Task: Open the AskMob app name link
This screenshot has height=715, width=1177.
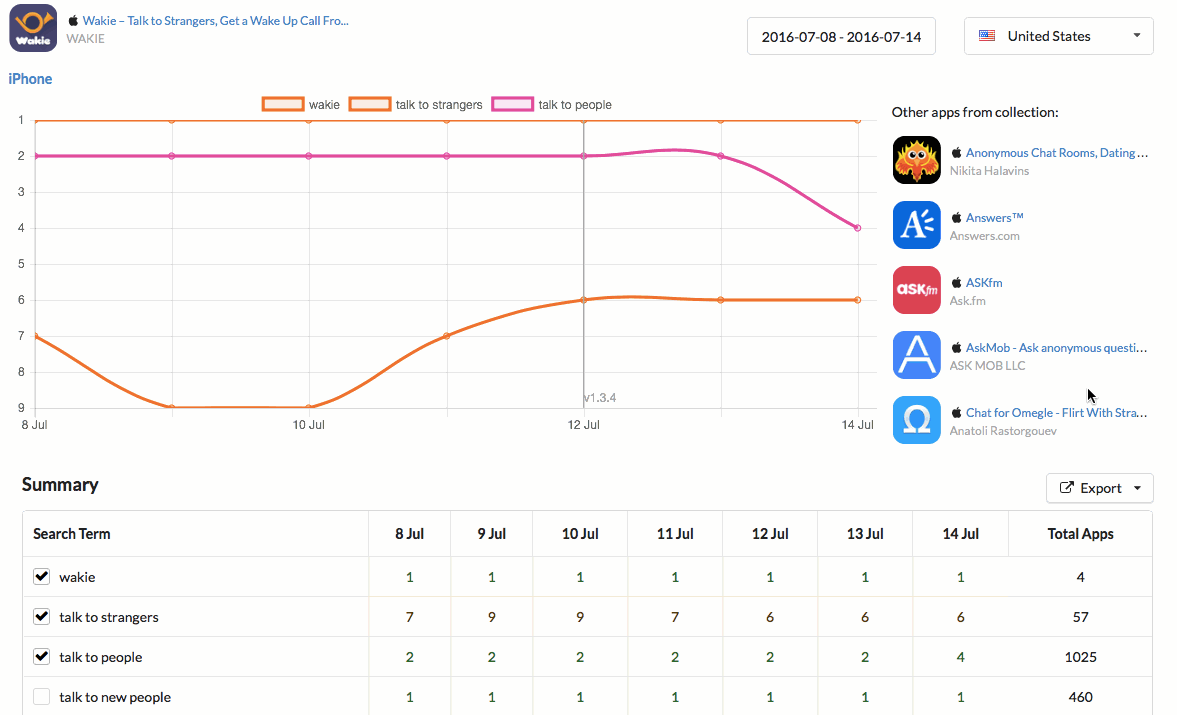Action: coord(1056,348)
